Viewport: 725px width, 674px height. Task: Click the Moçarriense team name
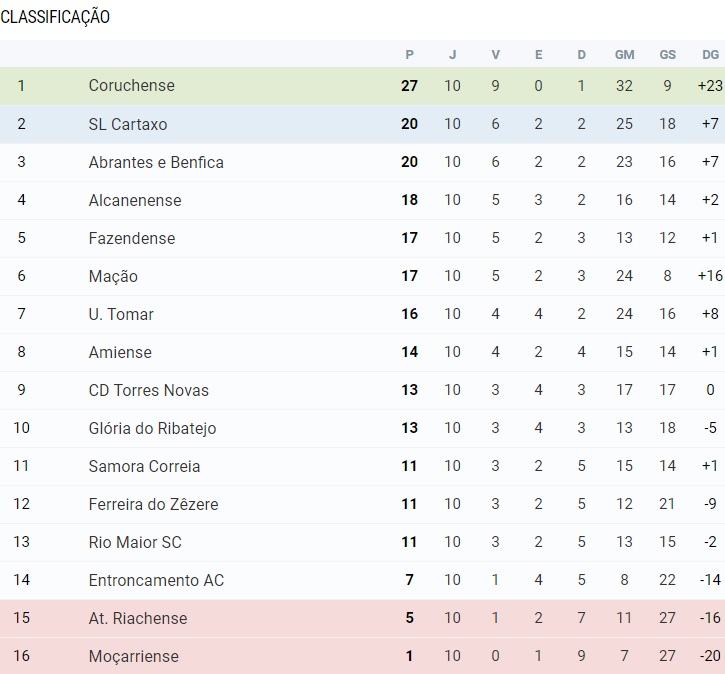(134, 656)
